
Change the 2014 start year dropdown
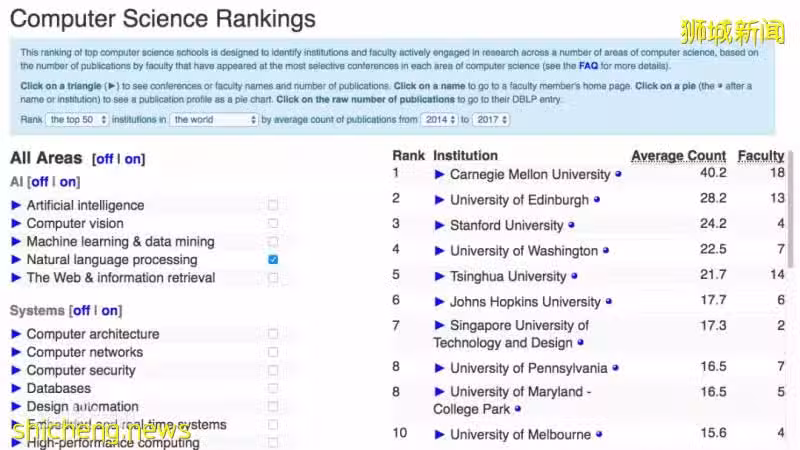[439, 119]
